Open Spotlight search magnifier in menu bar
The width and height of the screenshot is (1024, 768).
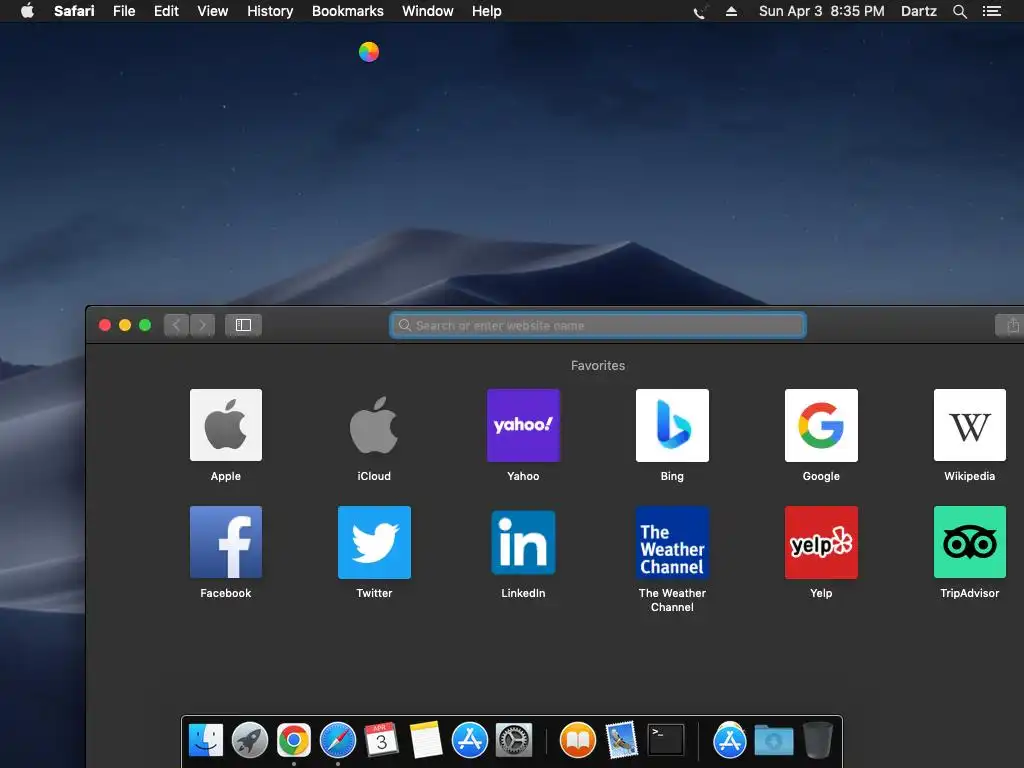(x=960, y=11)
